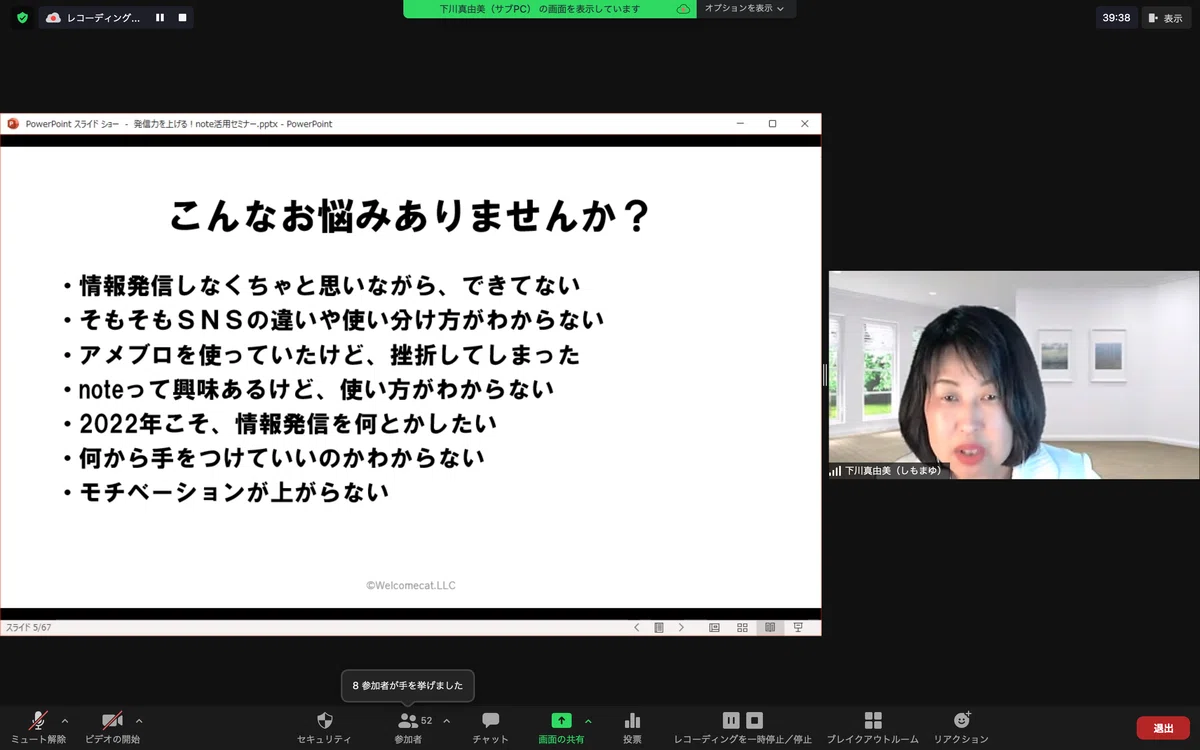Viewport: 1200px width, 750px height.
Task: Click the green encryption shield icon
Action: [22, 17]
